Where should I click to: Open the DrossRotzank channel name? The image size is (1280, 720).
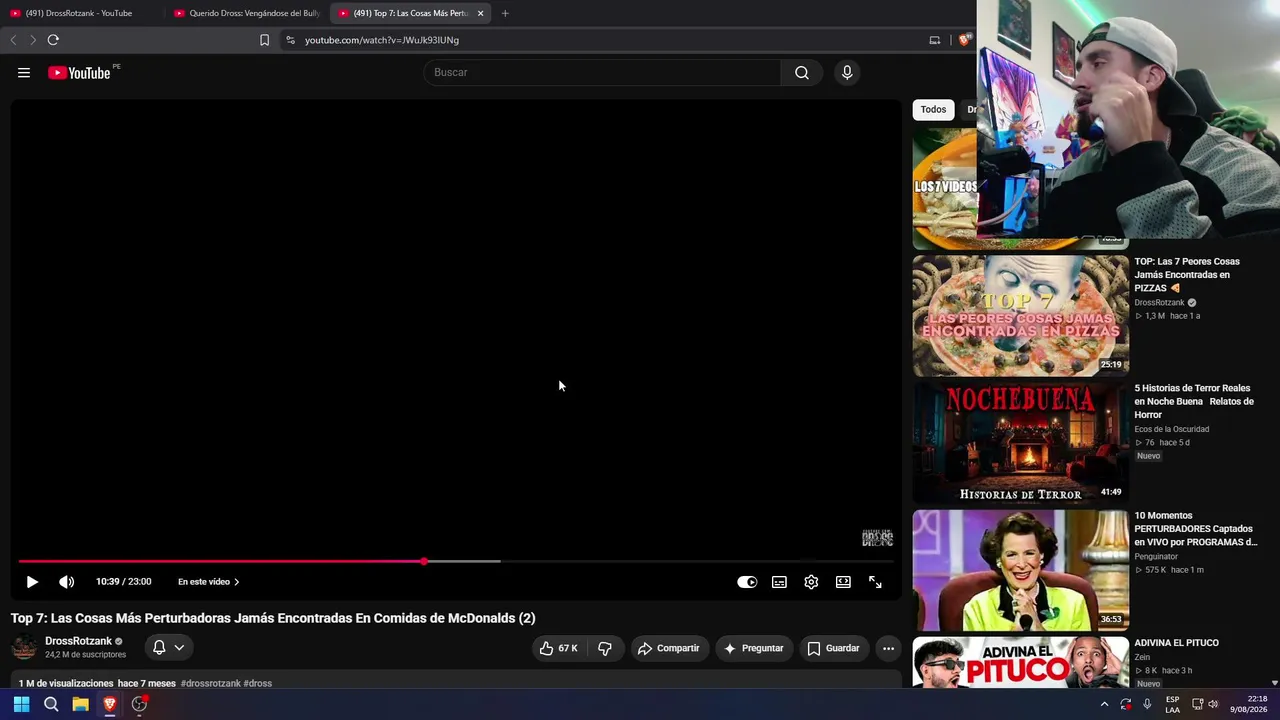coord(78,641)
